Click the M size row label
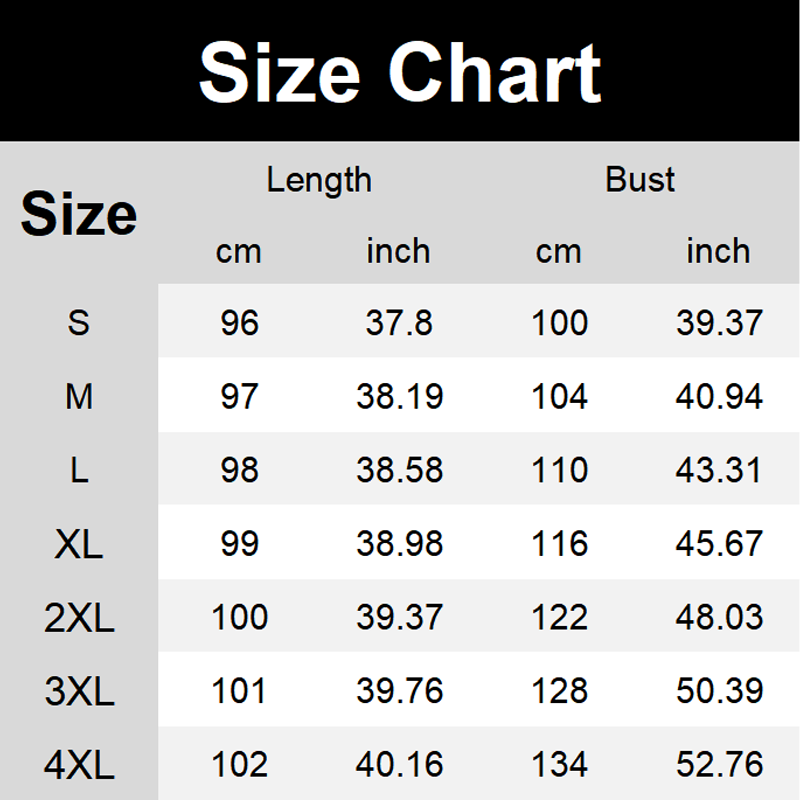Screen dimensions: 800x800 point(79,397)
